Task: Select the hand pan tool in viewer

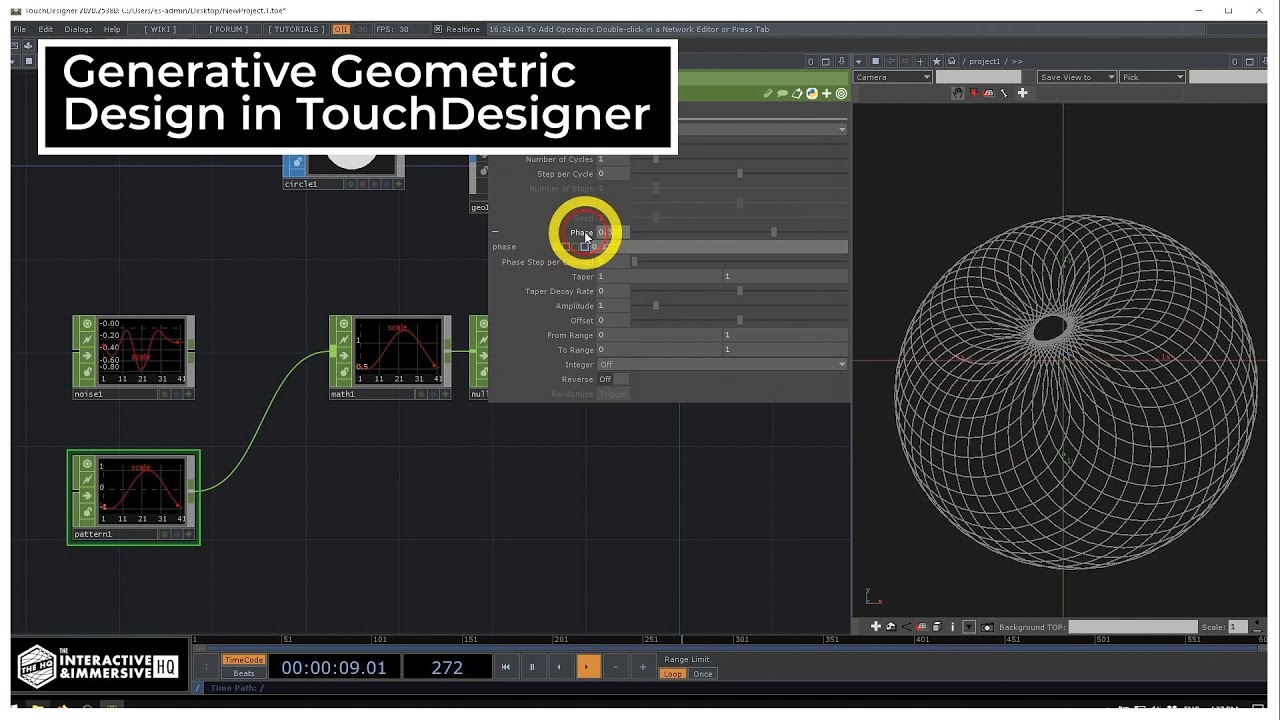Action: [x=958, y=93]
